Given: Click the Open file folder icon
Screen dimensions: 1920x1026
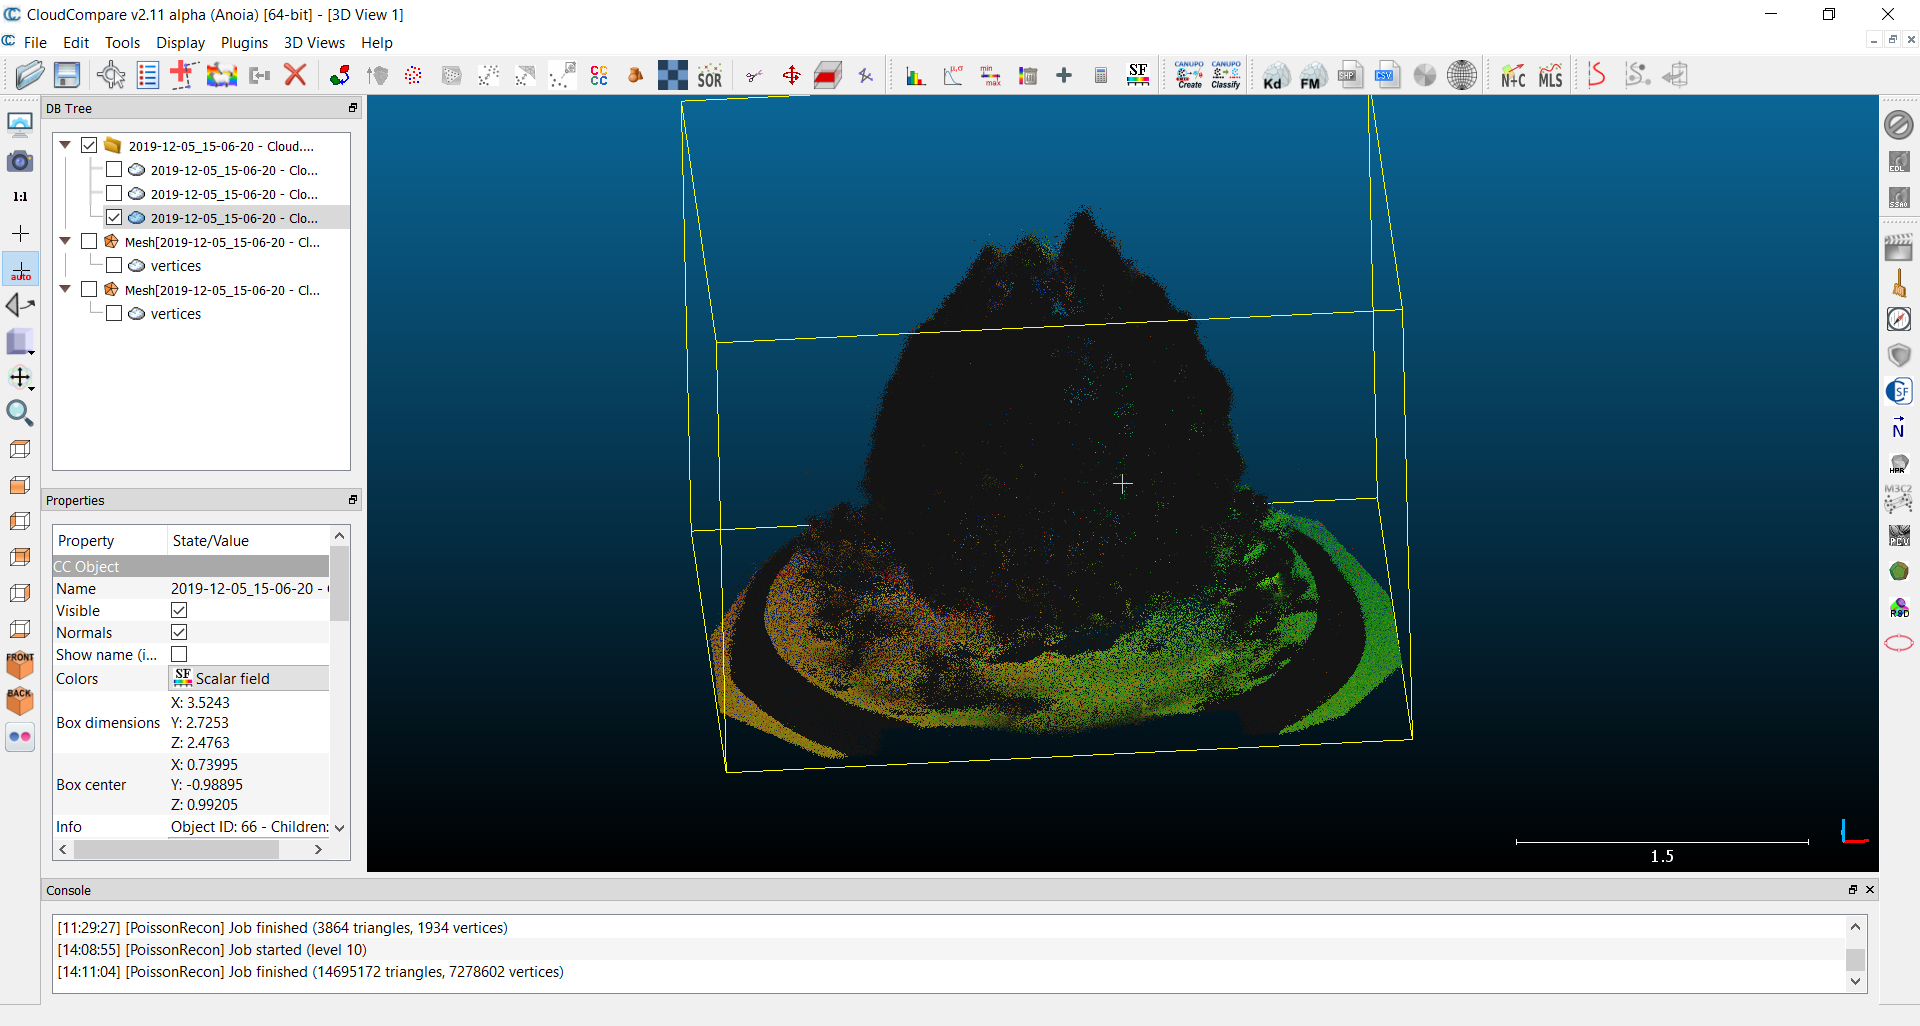Looking at the screenshot, I should click(x=30, y=75).
